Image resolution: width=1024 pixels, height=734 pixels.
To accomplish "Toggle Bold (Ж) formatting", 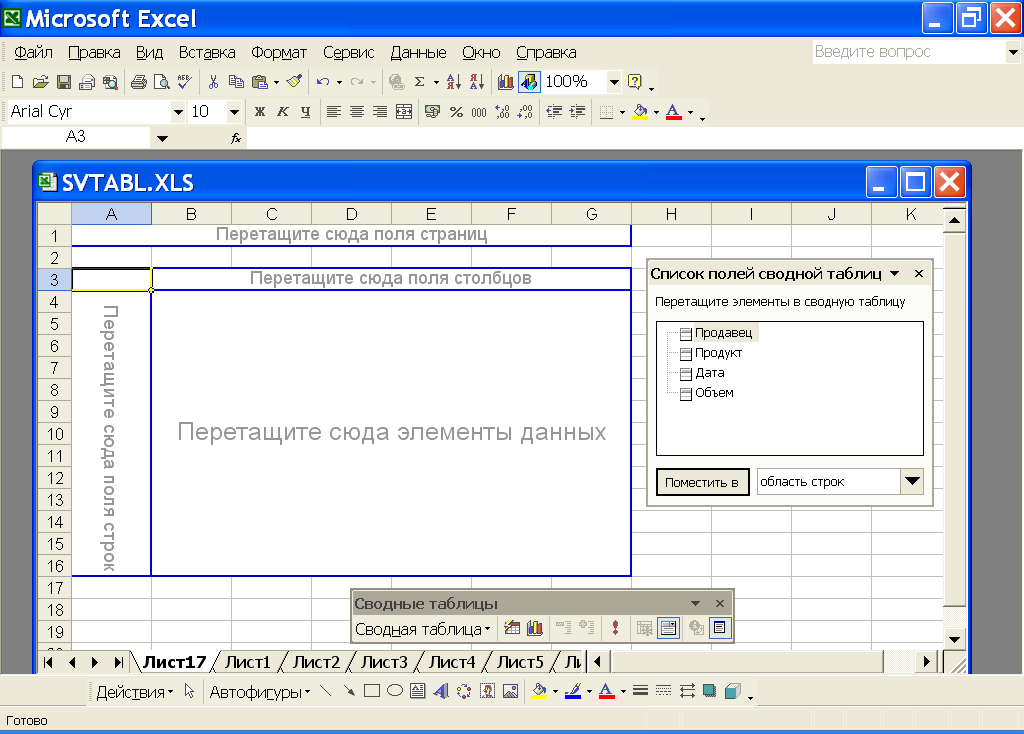I will tap(260, 112).
